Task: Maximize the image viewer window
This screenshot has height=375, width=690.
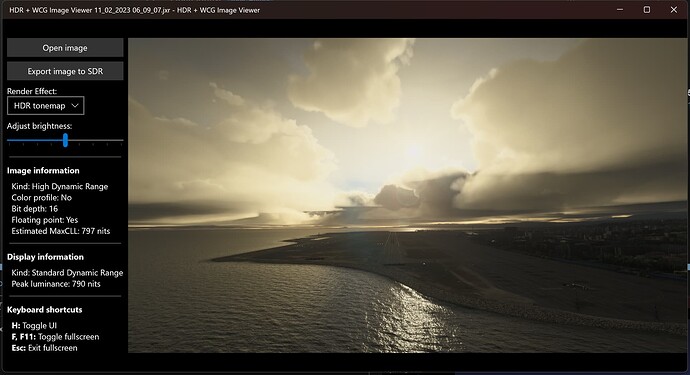Action: (646, 10)
